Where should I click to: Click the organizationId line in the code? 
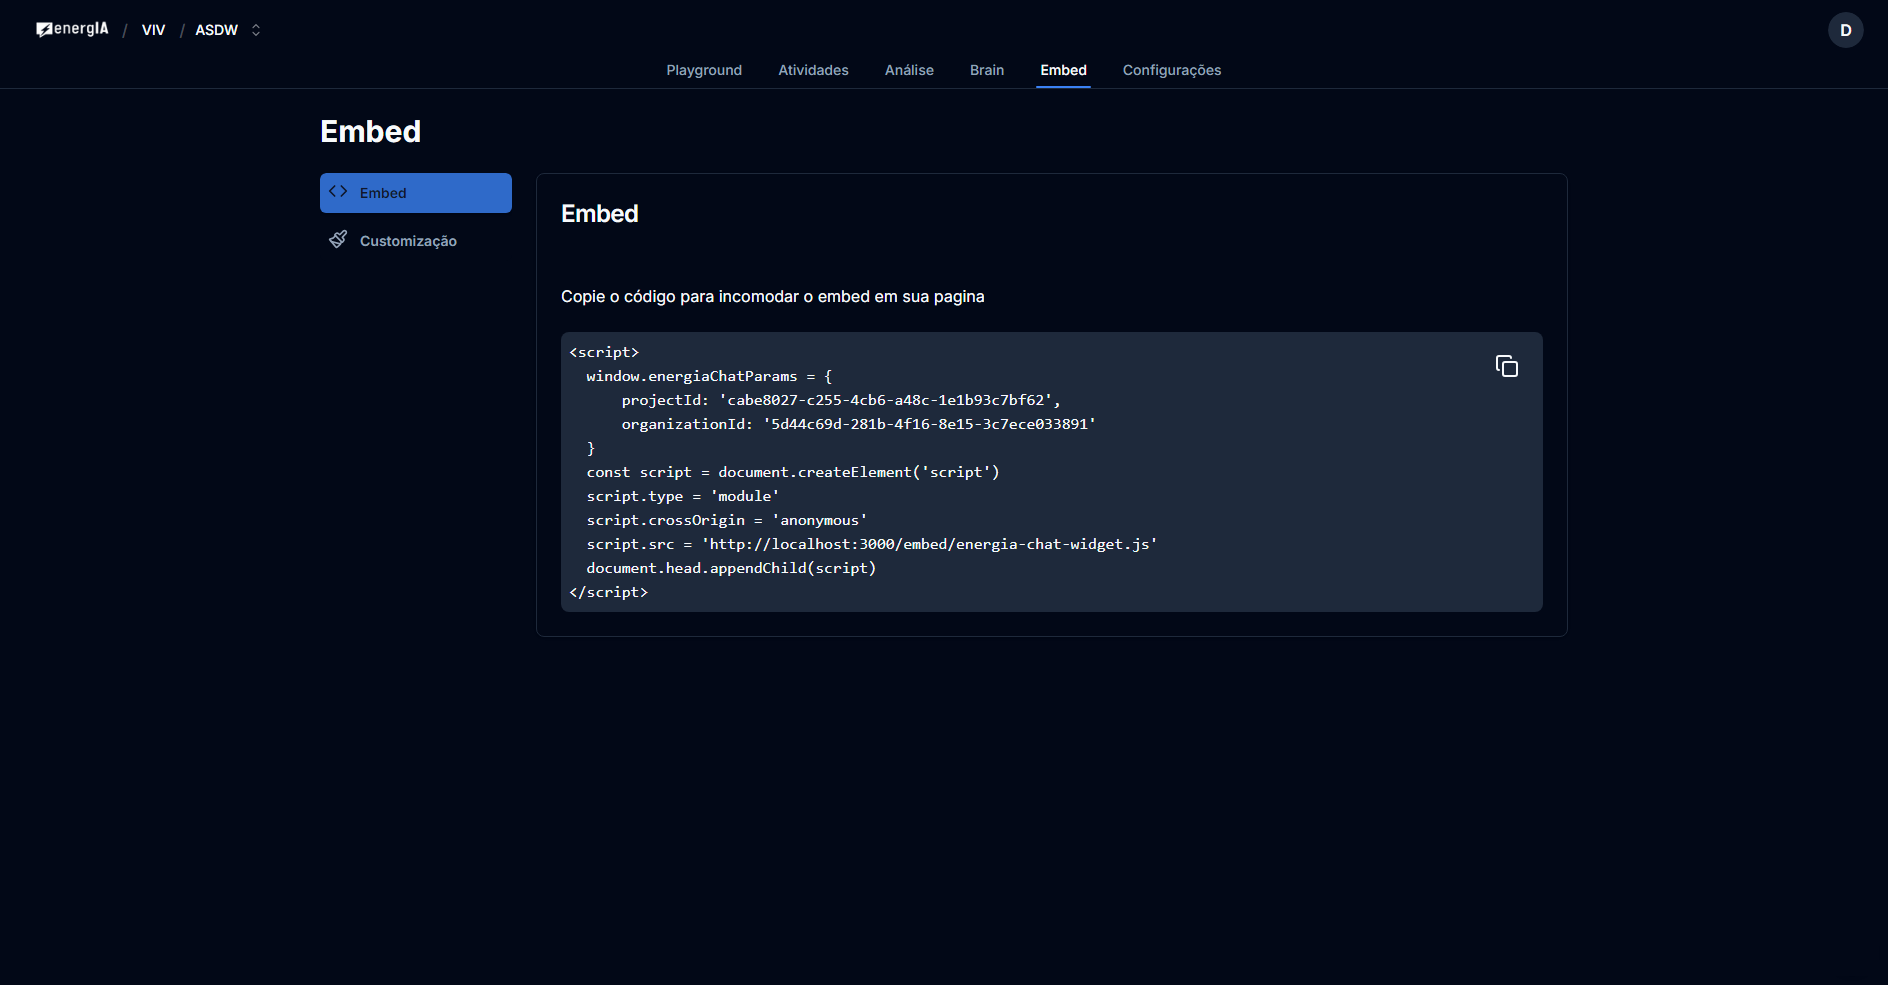click(x=859, y=424)
